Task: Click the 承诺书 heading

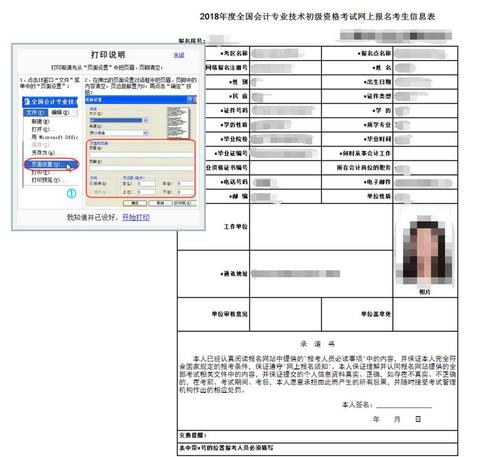Action: [317, 344]
